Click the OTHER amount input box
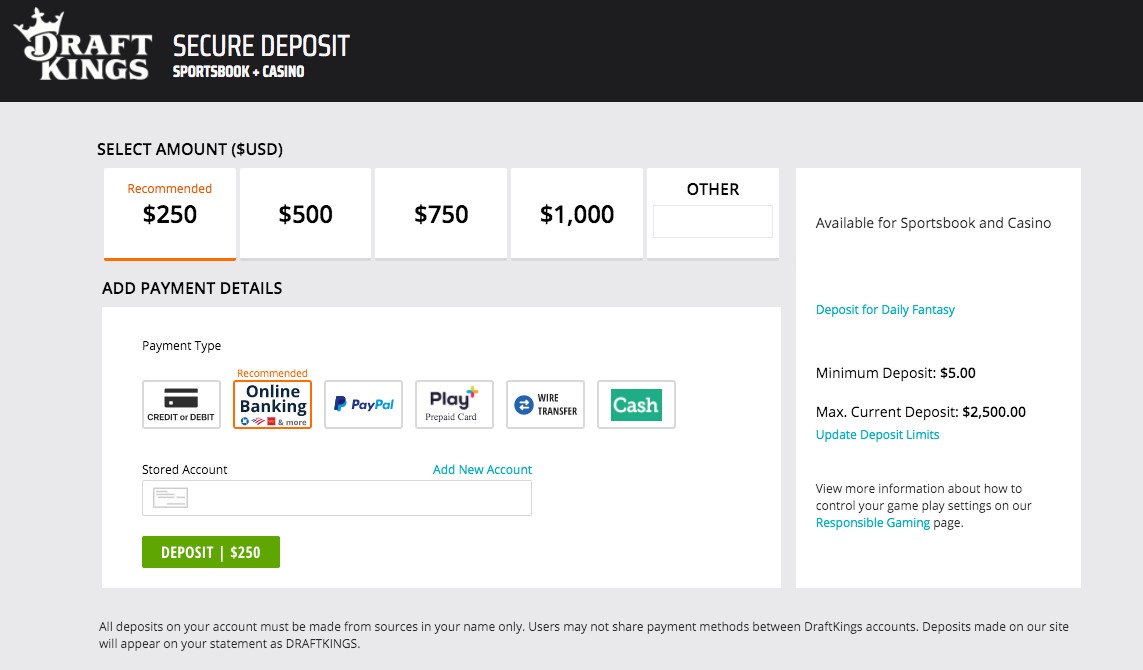Image resolution: width=1143 pixels, height=670 pixels. pos(713,222)
